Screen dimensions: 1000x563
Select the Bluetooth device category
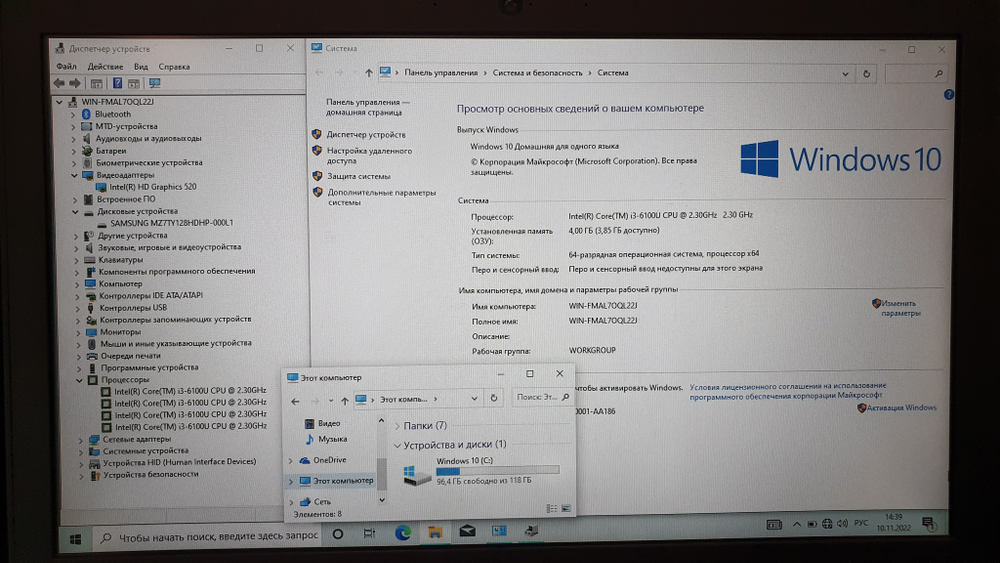click(x=112, y=114)
